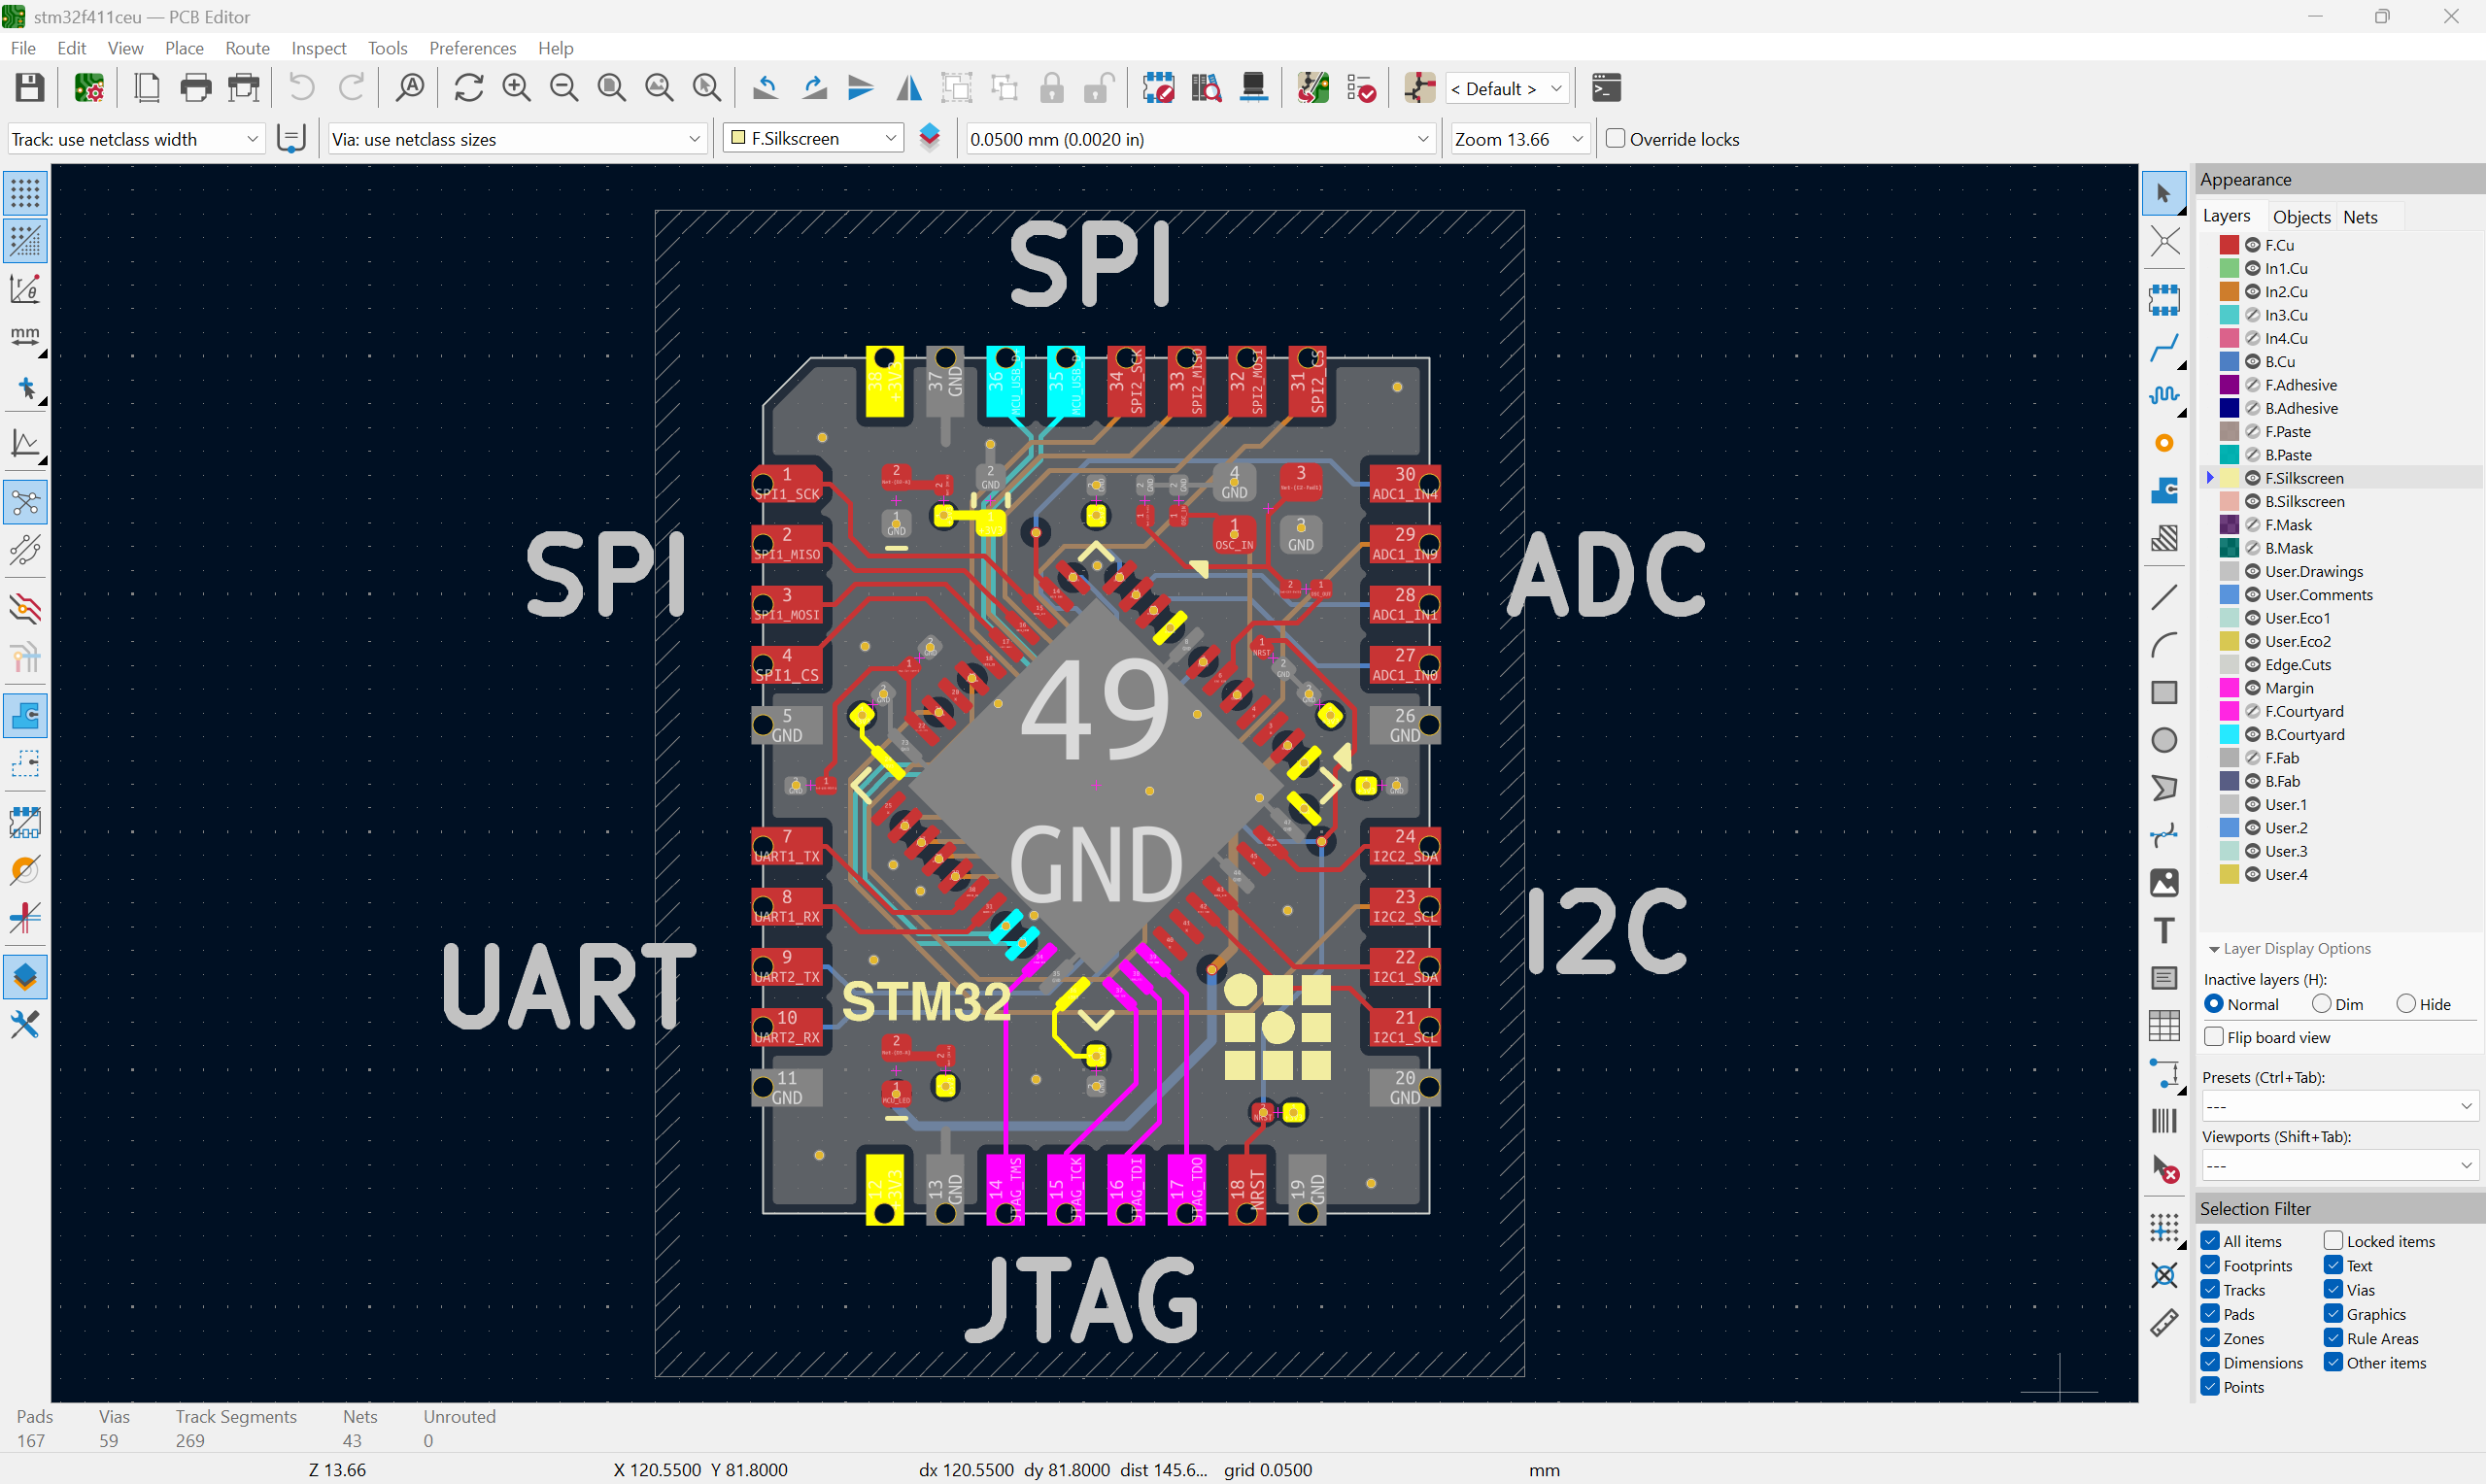This screenshot has height=1484, width=2486.
Task: Select the Draw circle tool
Action: (2164, 740)
